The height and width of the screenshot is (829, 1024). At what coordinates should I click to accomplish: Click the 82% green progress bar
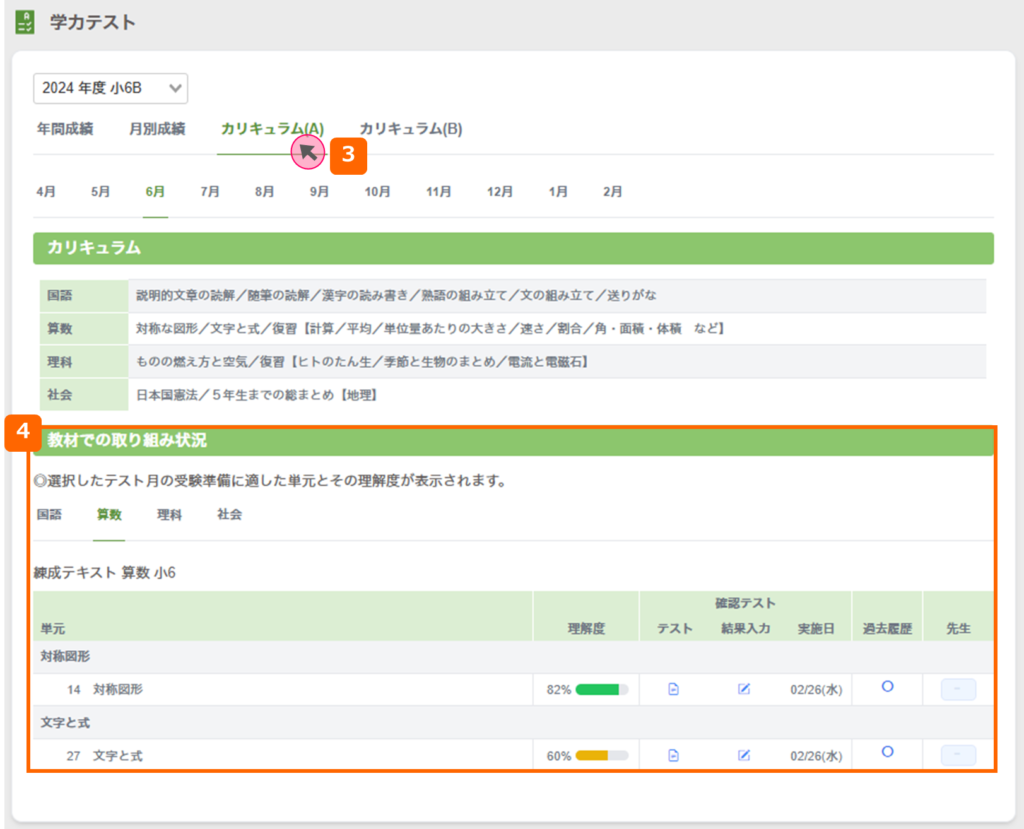tap(601, 689)
